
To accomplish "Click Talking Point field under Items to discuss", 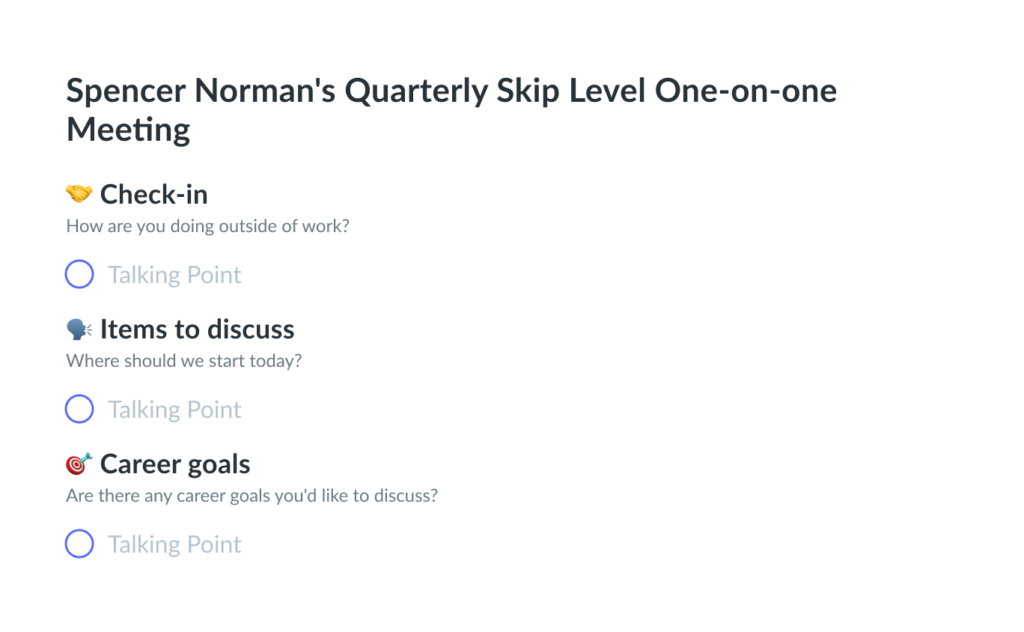I will coord(174,410).
